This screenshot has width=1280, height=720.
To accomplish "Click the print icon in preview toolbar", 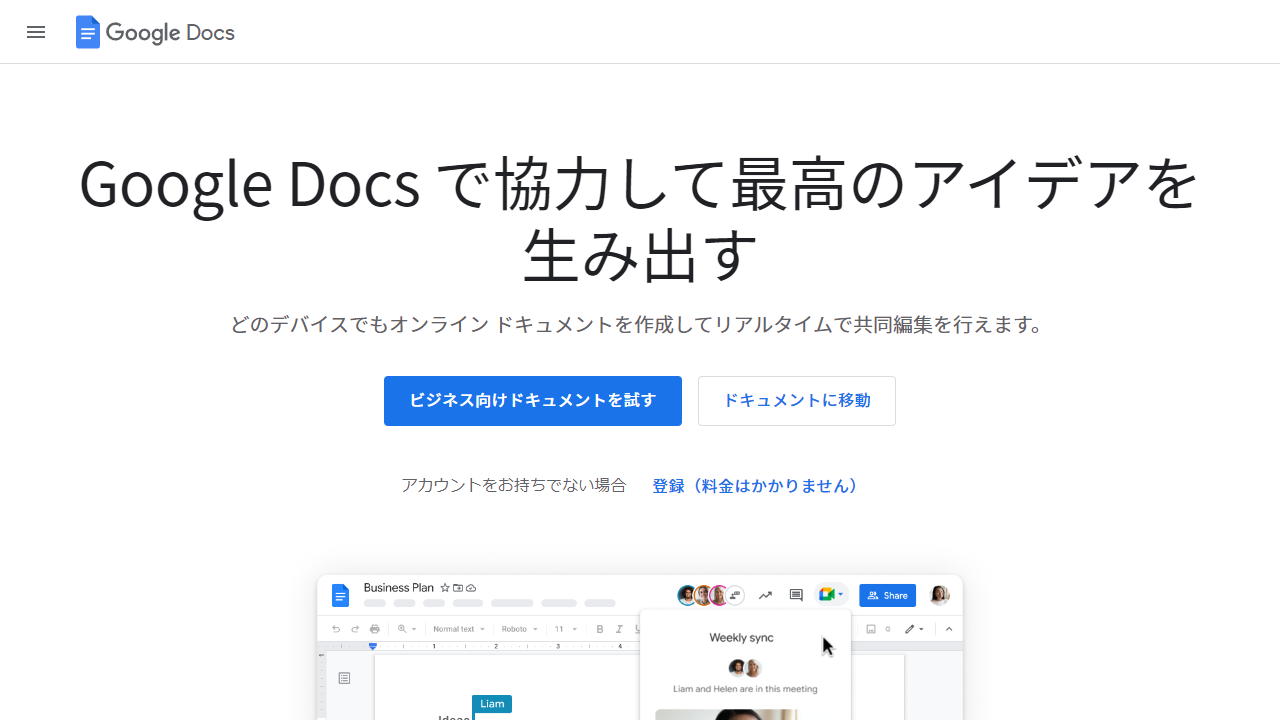I will (374, 629).
